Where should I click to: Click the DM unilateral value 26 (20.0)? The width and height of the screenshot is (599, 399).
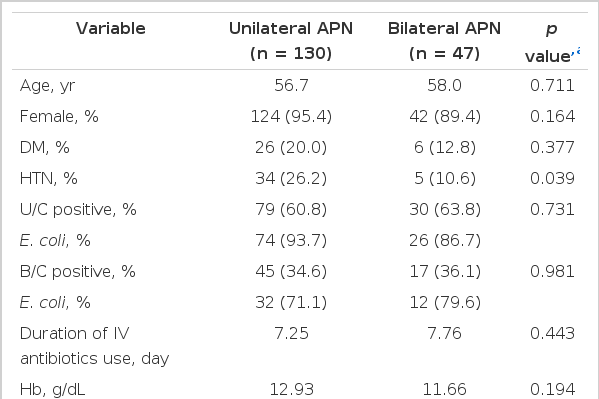click(x=291, y=148)
